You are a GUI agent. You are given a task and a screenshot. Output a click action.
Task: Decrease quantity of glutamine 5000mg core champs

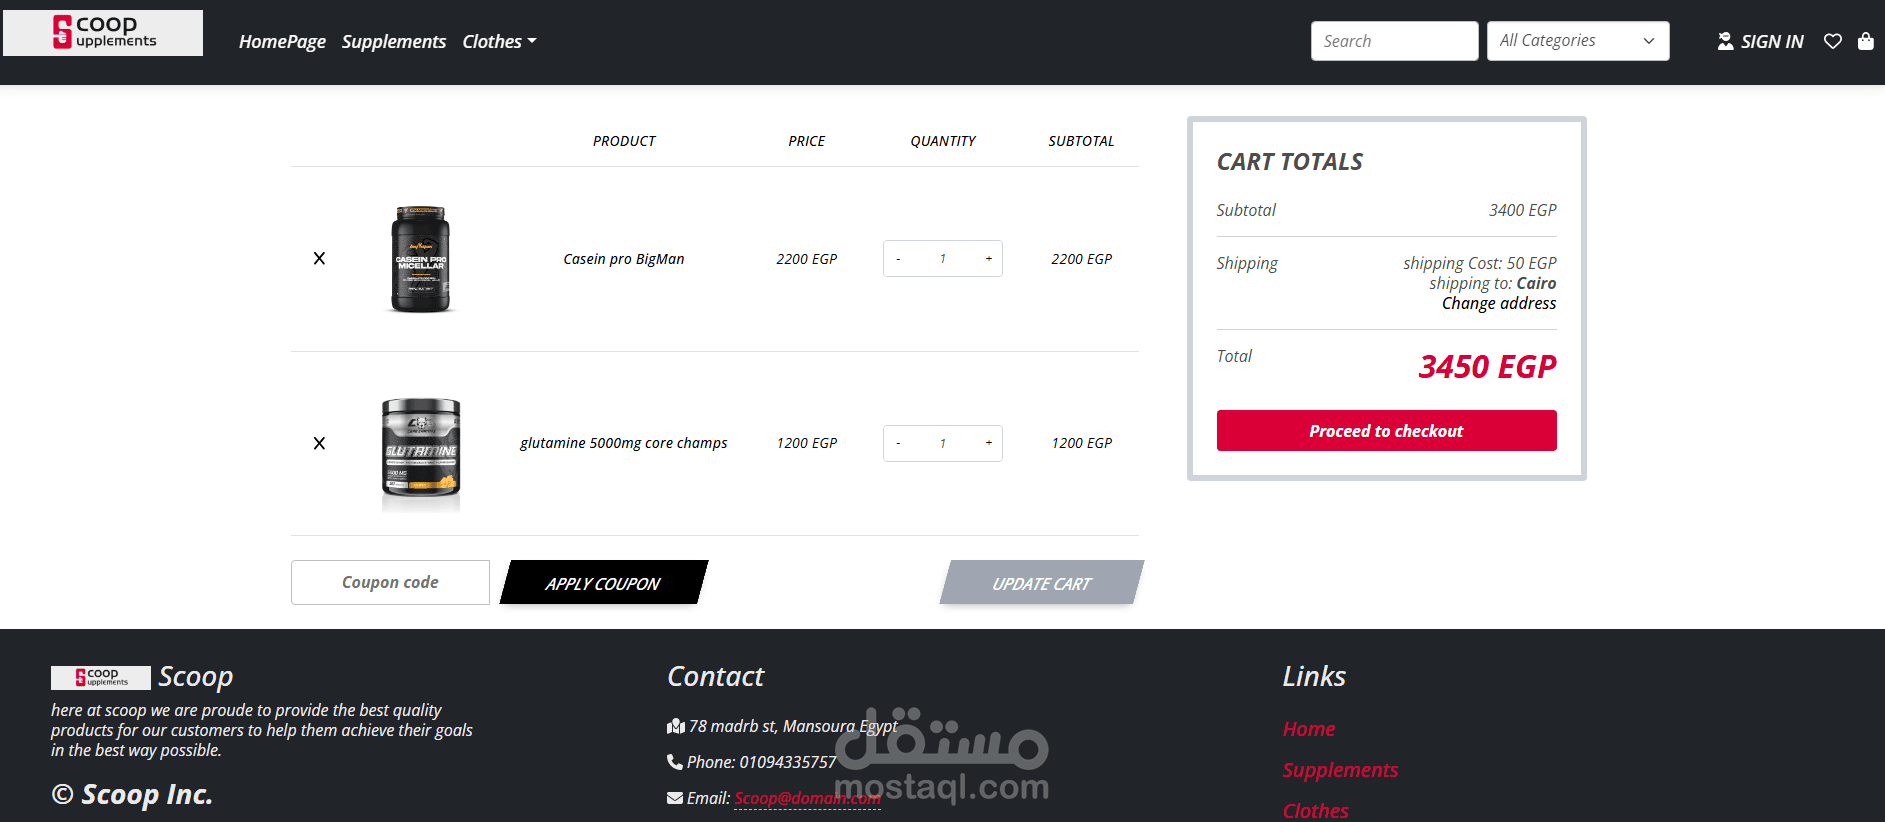click(x=898, y=443)
